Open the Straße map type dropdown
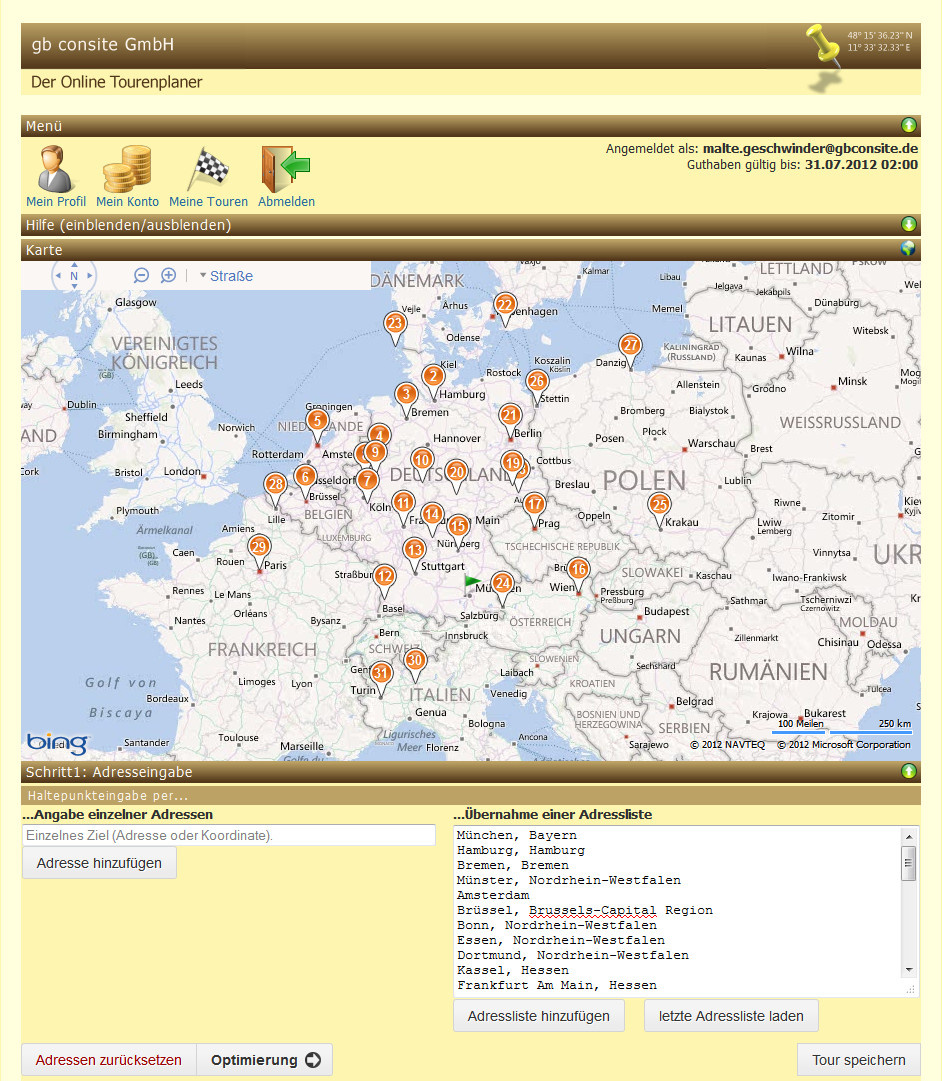The width and height of the screenshot is (942, 1081). coord(226,276)
